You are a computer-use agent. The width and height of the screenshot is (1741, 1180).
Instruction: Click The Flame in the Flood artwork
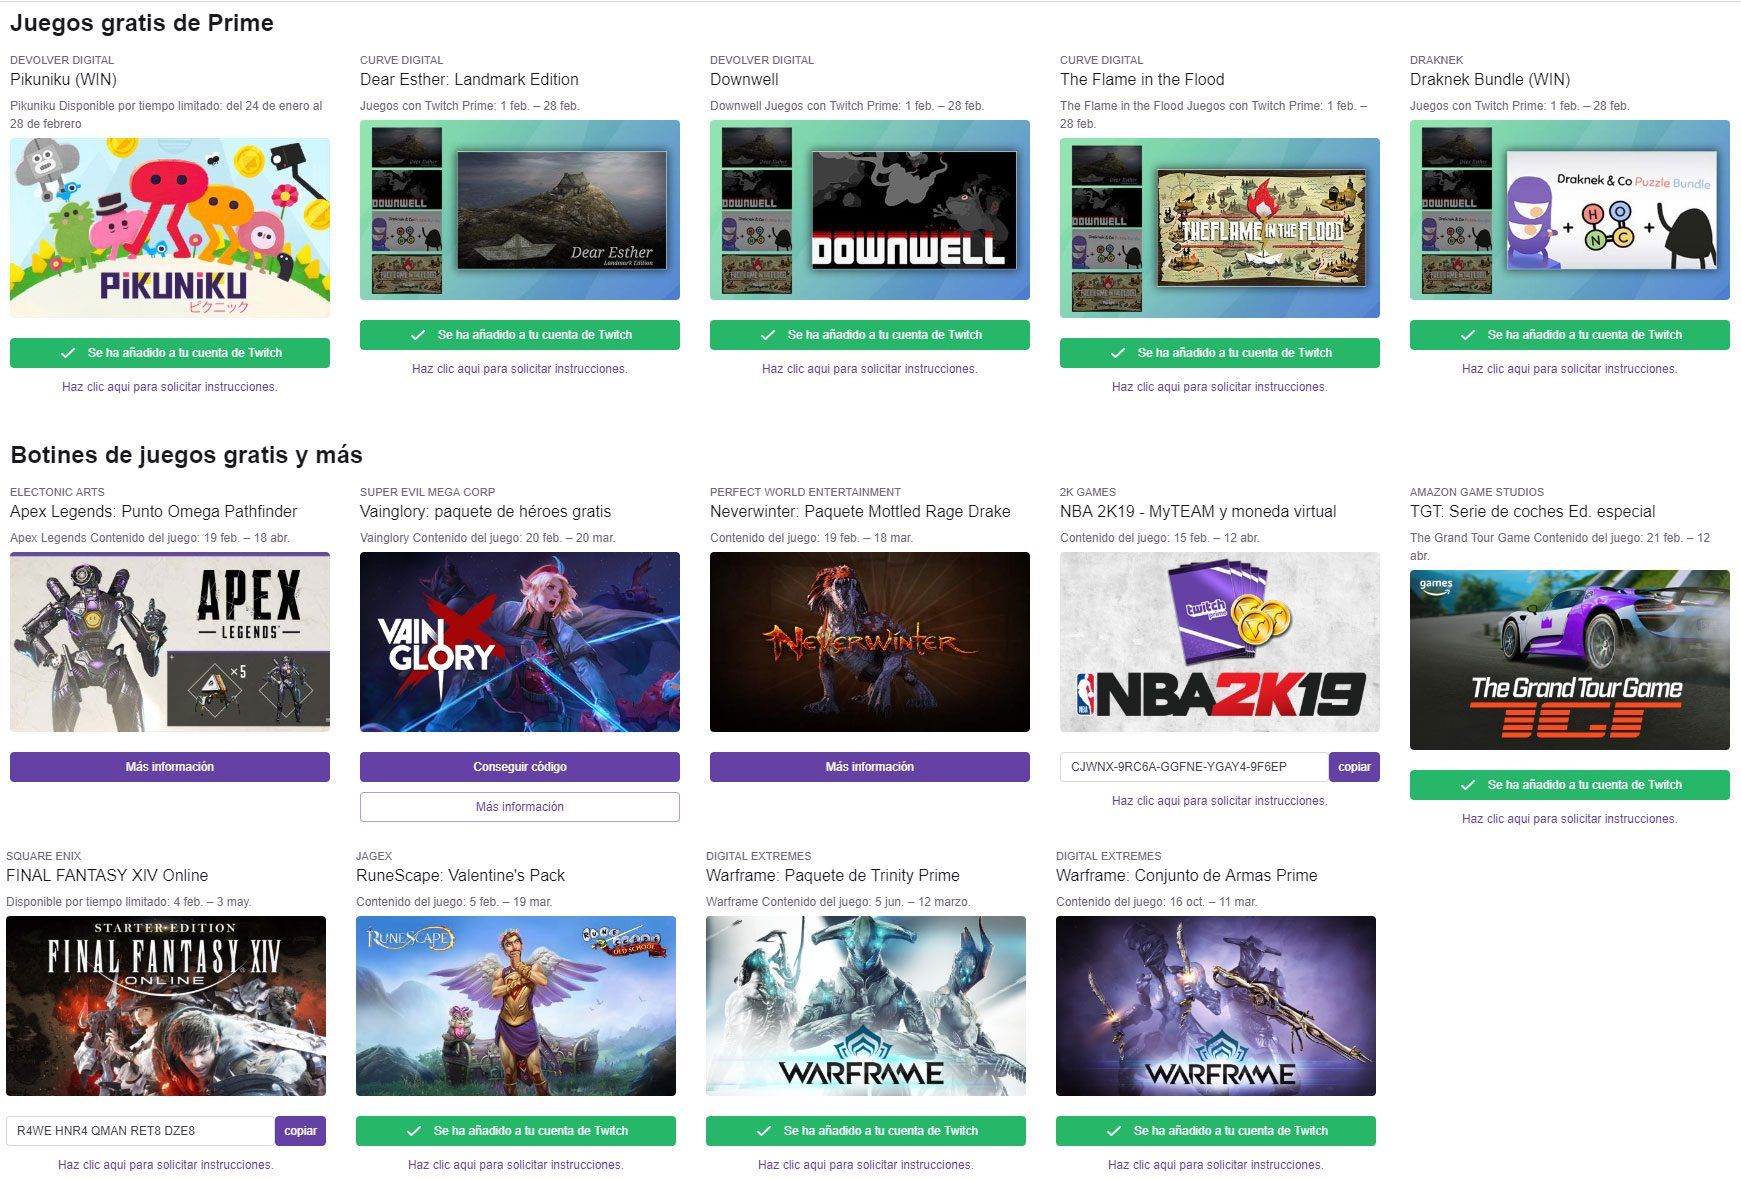[x=1220, y=228]
